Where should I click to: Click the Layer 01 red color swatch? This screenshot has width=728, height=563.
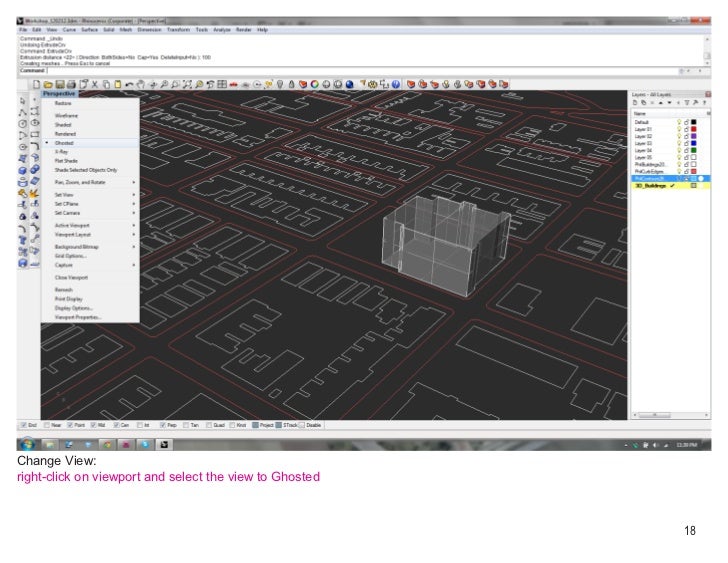coord(694,129)
